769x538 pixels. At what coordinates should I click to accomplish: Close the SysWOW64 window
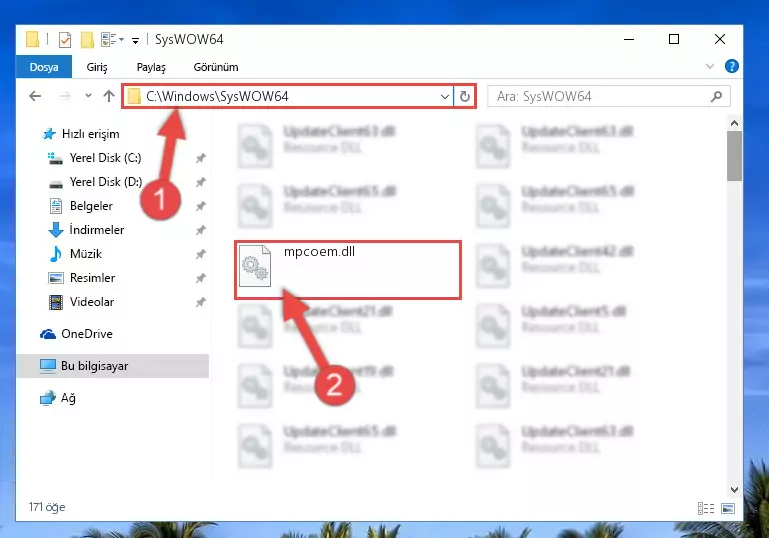point(719,39)
